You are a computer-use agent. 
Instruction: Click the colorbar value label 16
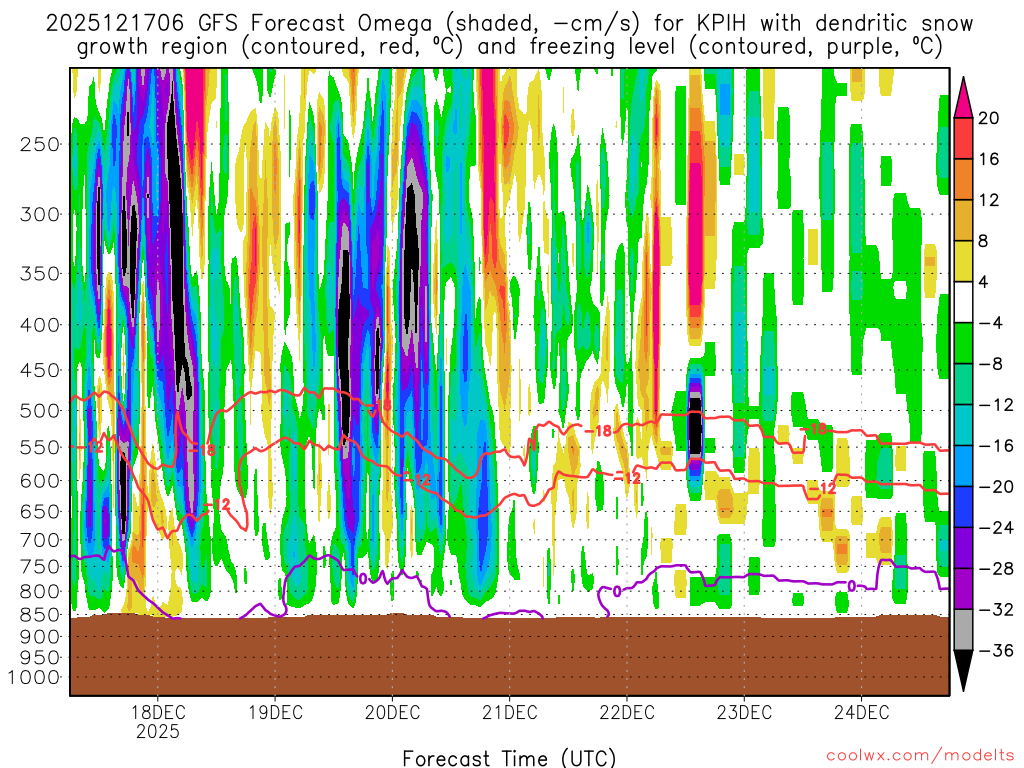pyautogui.click(x=988, y=159)
